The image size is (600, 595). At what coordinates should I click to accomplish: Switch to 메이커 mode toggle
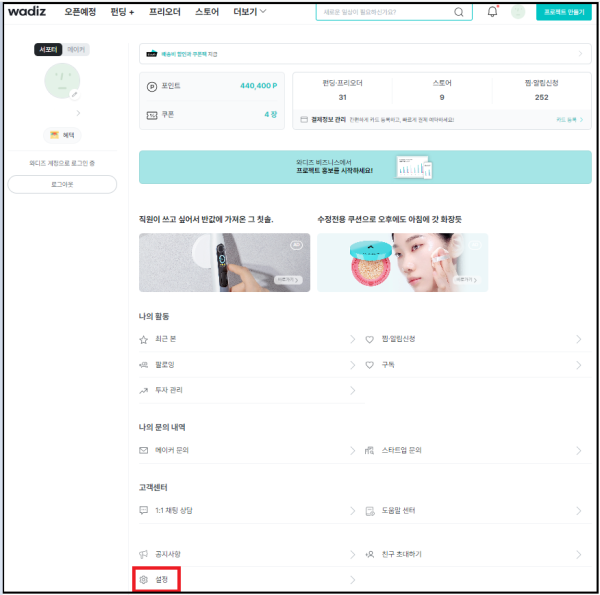pos(76,49)
